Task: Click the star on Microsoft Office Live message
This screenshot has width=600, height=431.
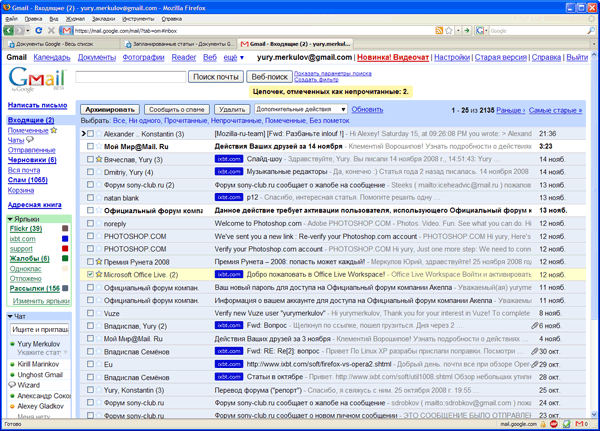Action: coord(99,274)
